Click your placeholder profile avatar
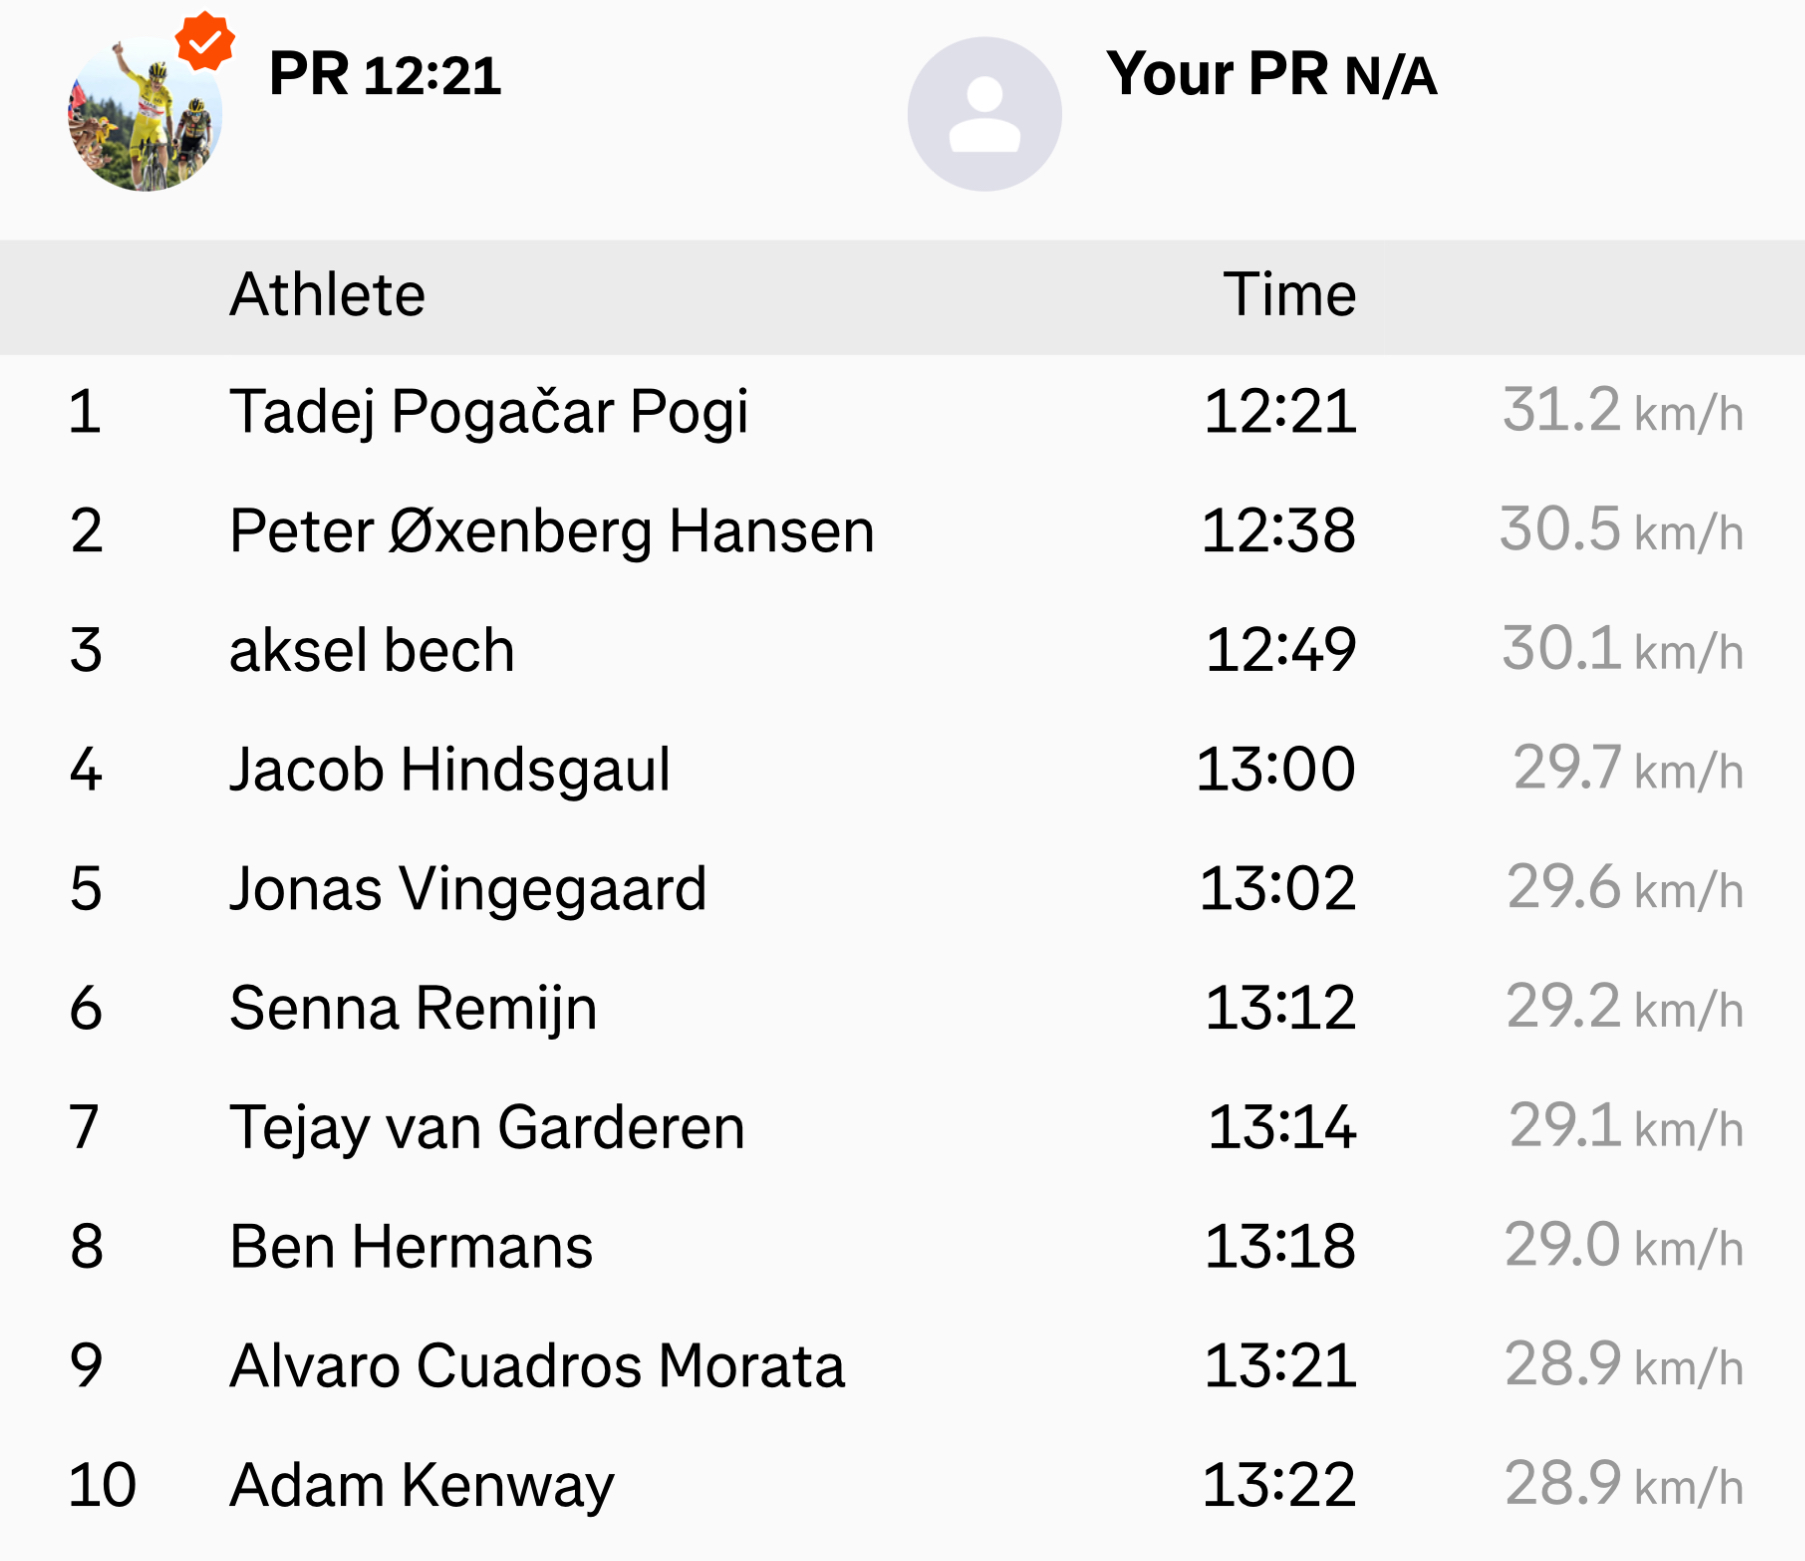This screenshot has height=1561, width=1805. tap(984, 114)
